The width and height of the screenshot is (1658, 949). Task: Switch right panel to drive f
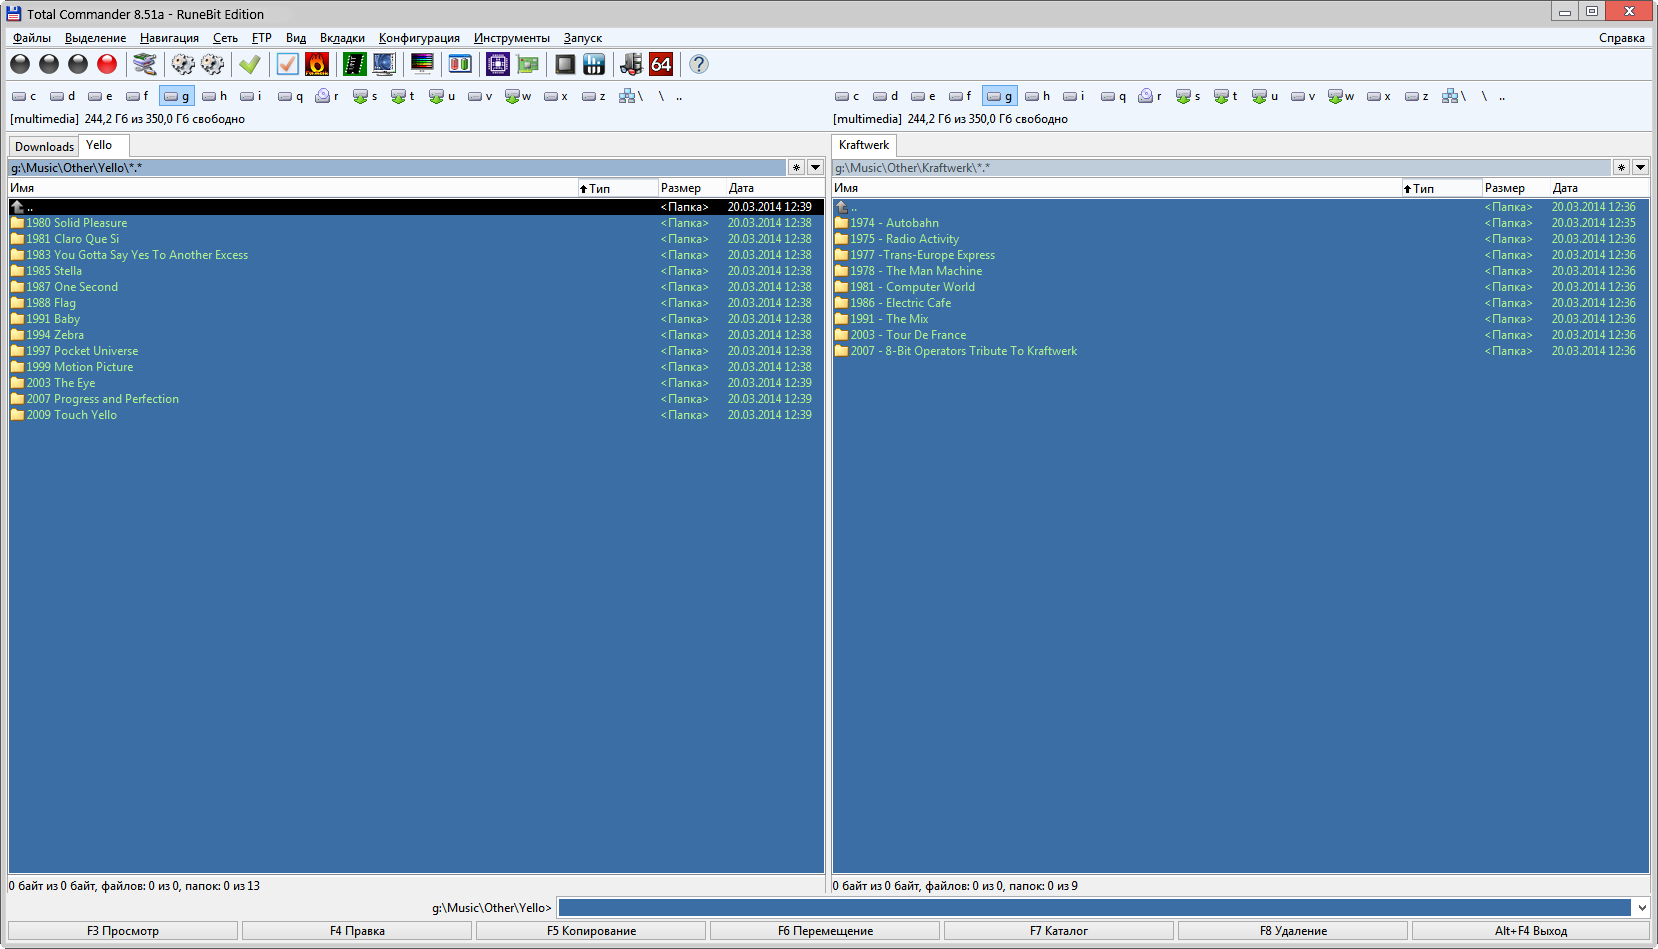(960, 96)
